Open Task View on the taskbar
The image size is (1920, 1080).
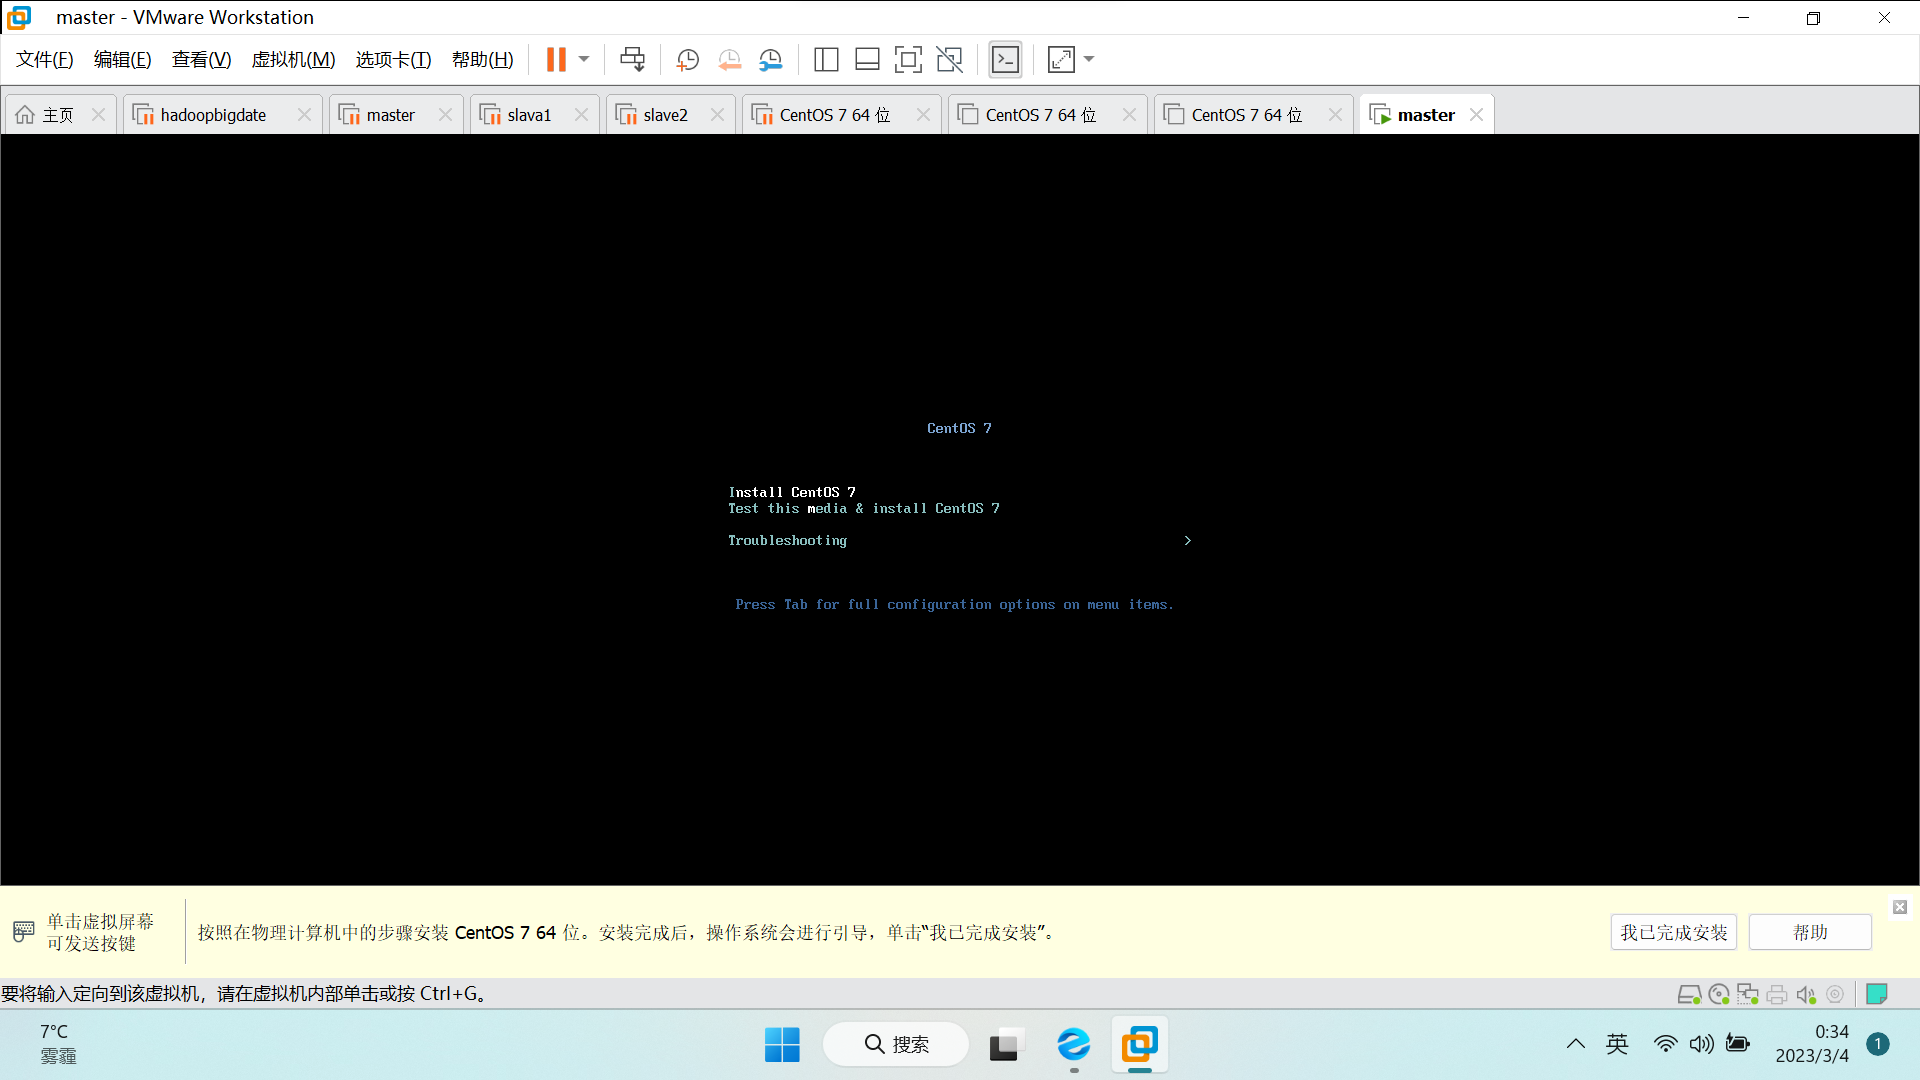coord(1007,1045)
